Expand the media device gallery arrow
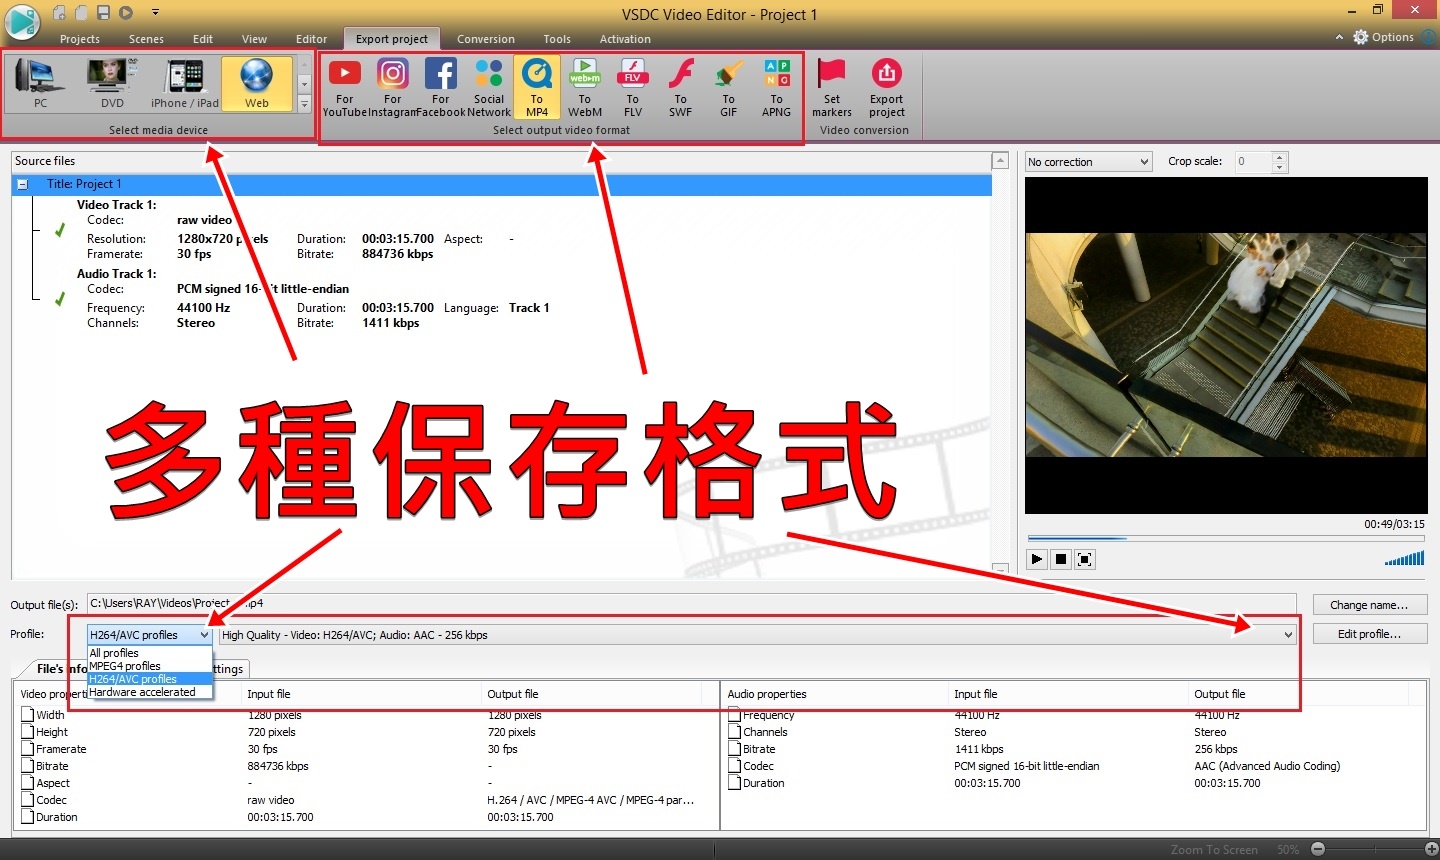The width and height of the screenshot is (1440, 860). click(305, 104)
